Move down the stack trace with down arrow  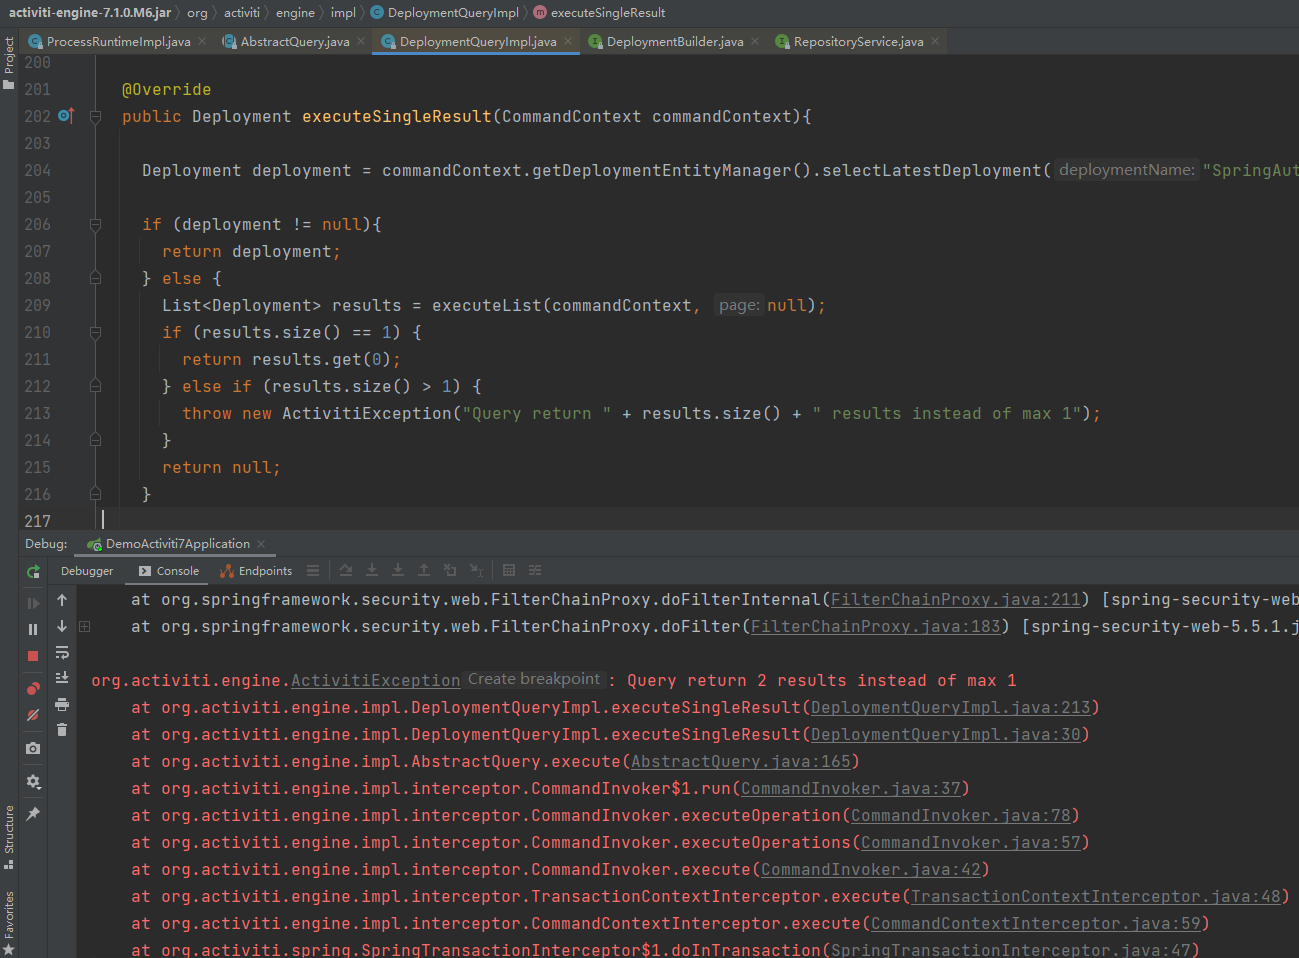click(62, 626)
